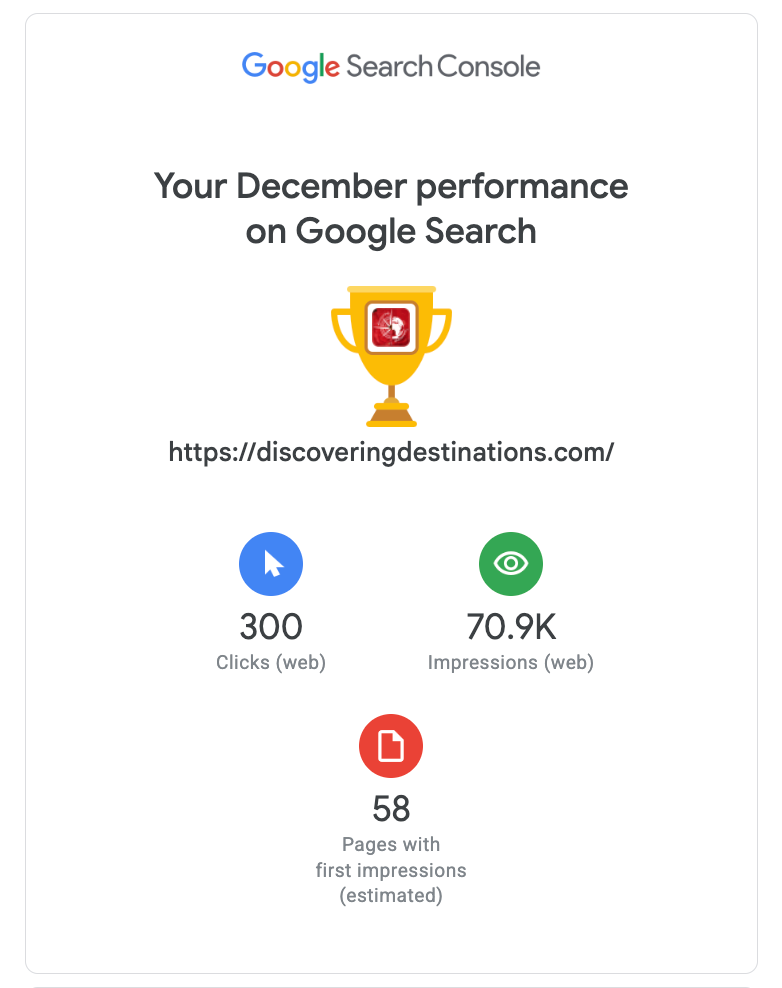Screen dimensions: 782x988
Task: Click the "(estimated)" note text
Action: coord(391,896)
